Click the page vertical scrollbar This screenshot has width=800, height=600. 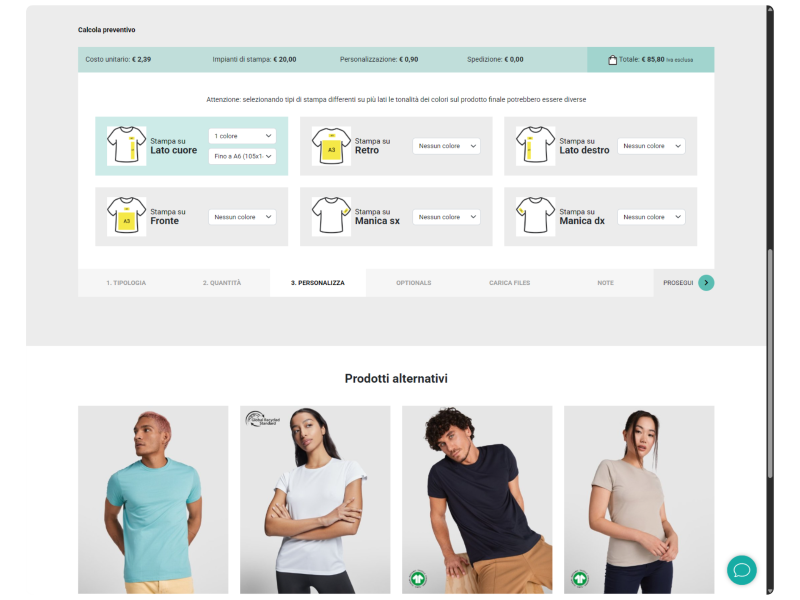(770, 364)
